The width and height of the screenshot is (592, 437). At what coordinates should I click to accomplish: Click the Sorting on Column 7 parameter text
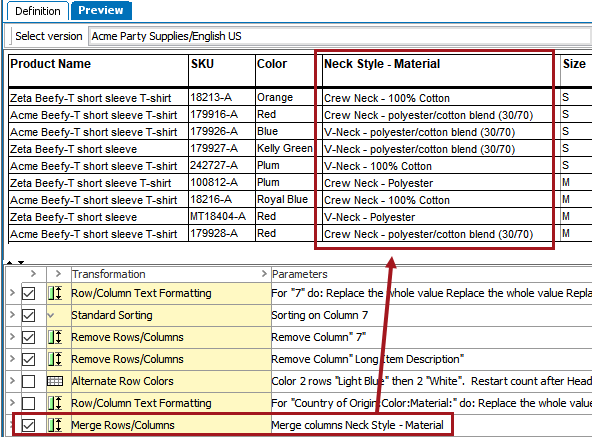pyautogui.click(x=319, y=315)
